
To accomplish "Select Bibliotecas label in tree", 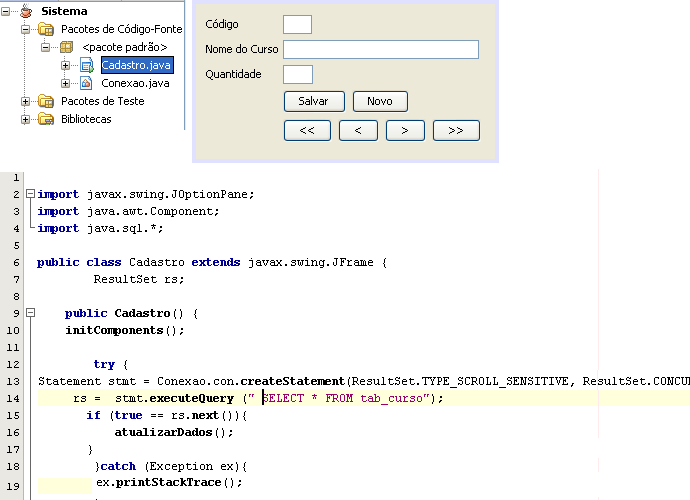I will pos(86,119).
